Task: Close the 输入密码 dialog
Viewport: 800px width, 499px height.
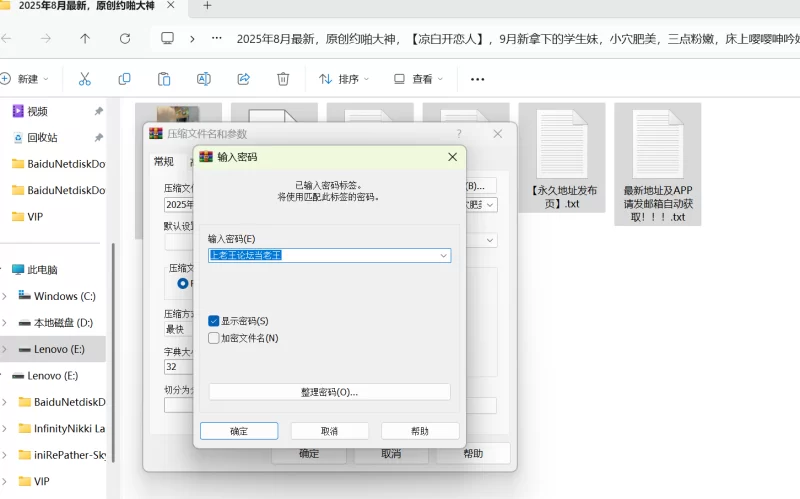Action: pos(453,157)
